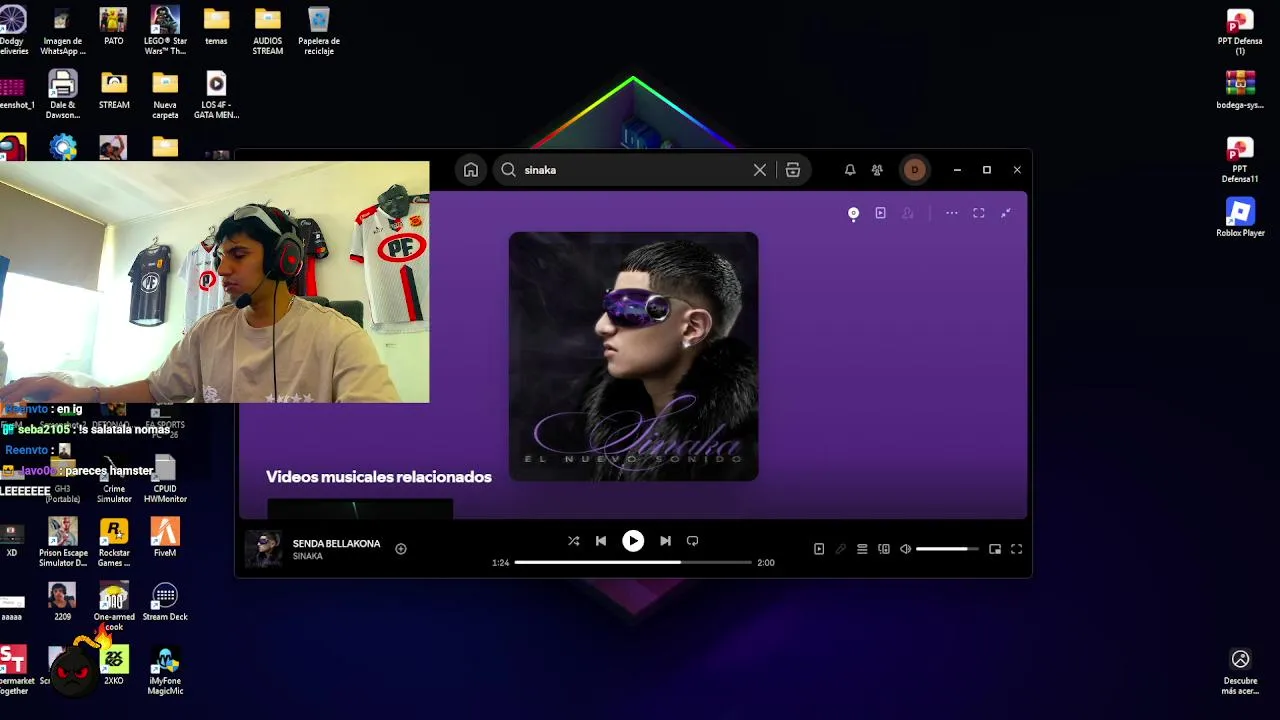Screen dimensions: 1280x720
Task: Open the 'STREAM' desktop folder
Action: click(x=114, y=92)
